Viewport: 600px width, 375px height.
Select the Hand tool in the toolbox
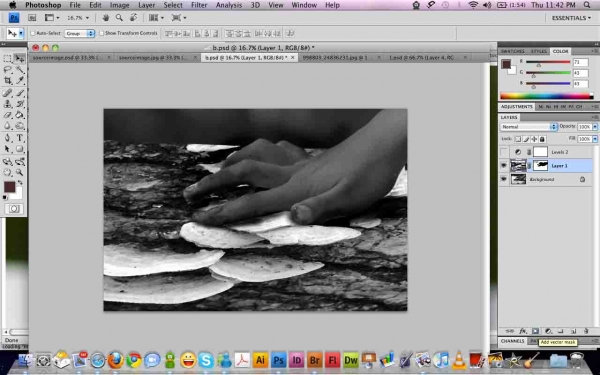click(7, 173)
